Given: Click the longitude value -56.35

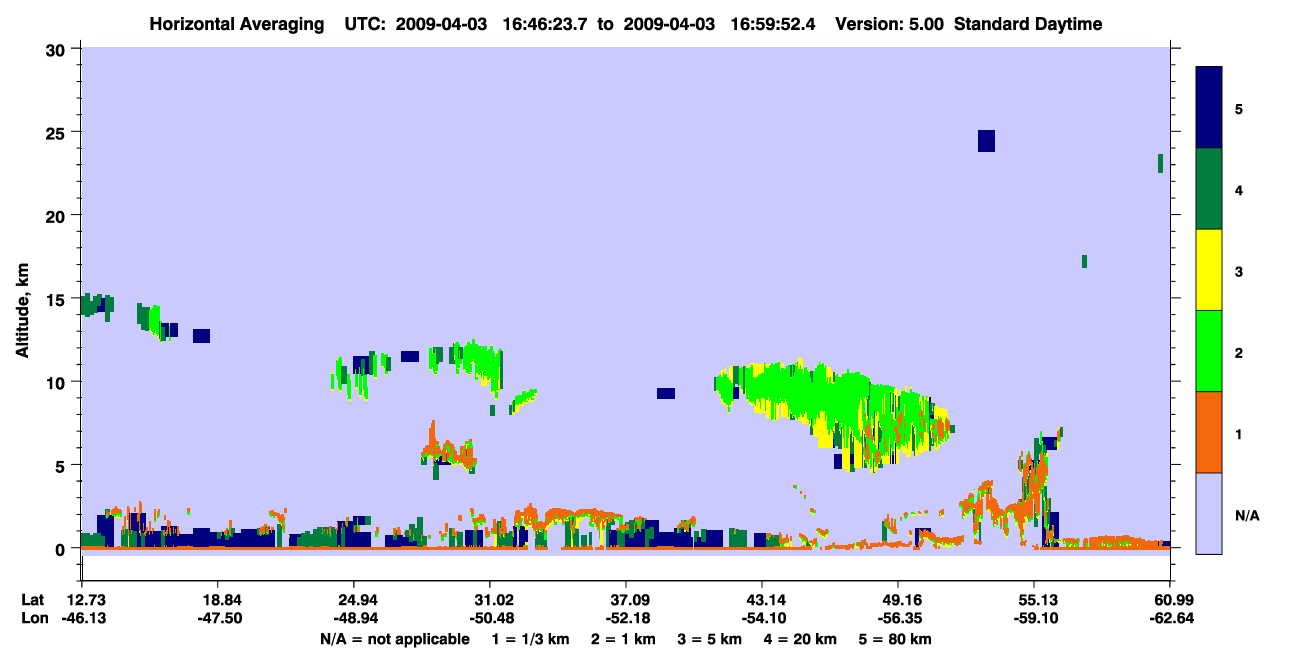Looking at the screenshot, I should click(x=898, y=618).
